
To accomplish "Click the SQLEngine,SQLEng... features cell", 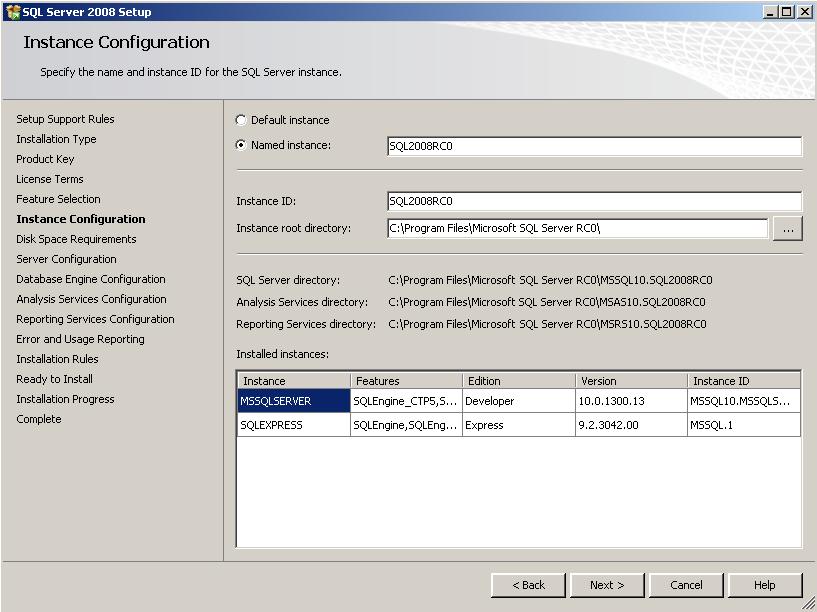I will point(406,425).
